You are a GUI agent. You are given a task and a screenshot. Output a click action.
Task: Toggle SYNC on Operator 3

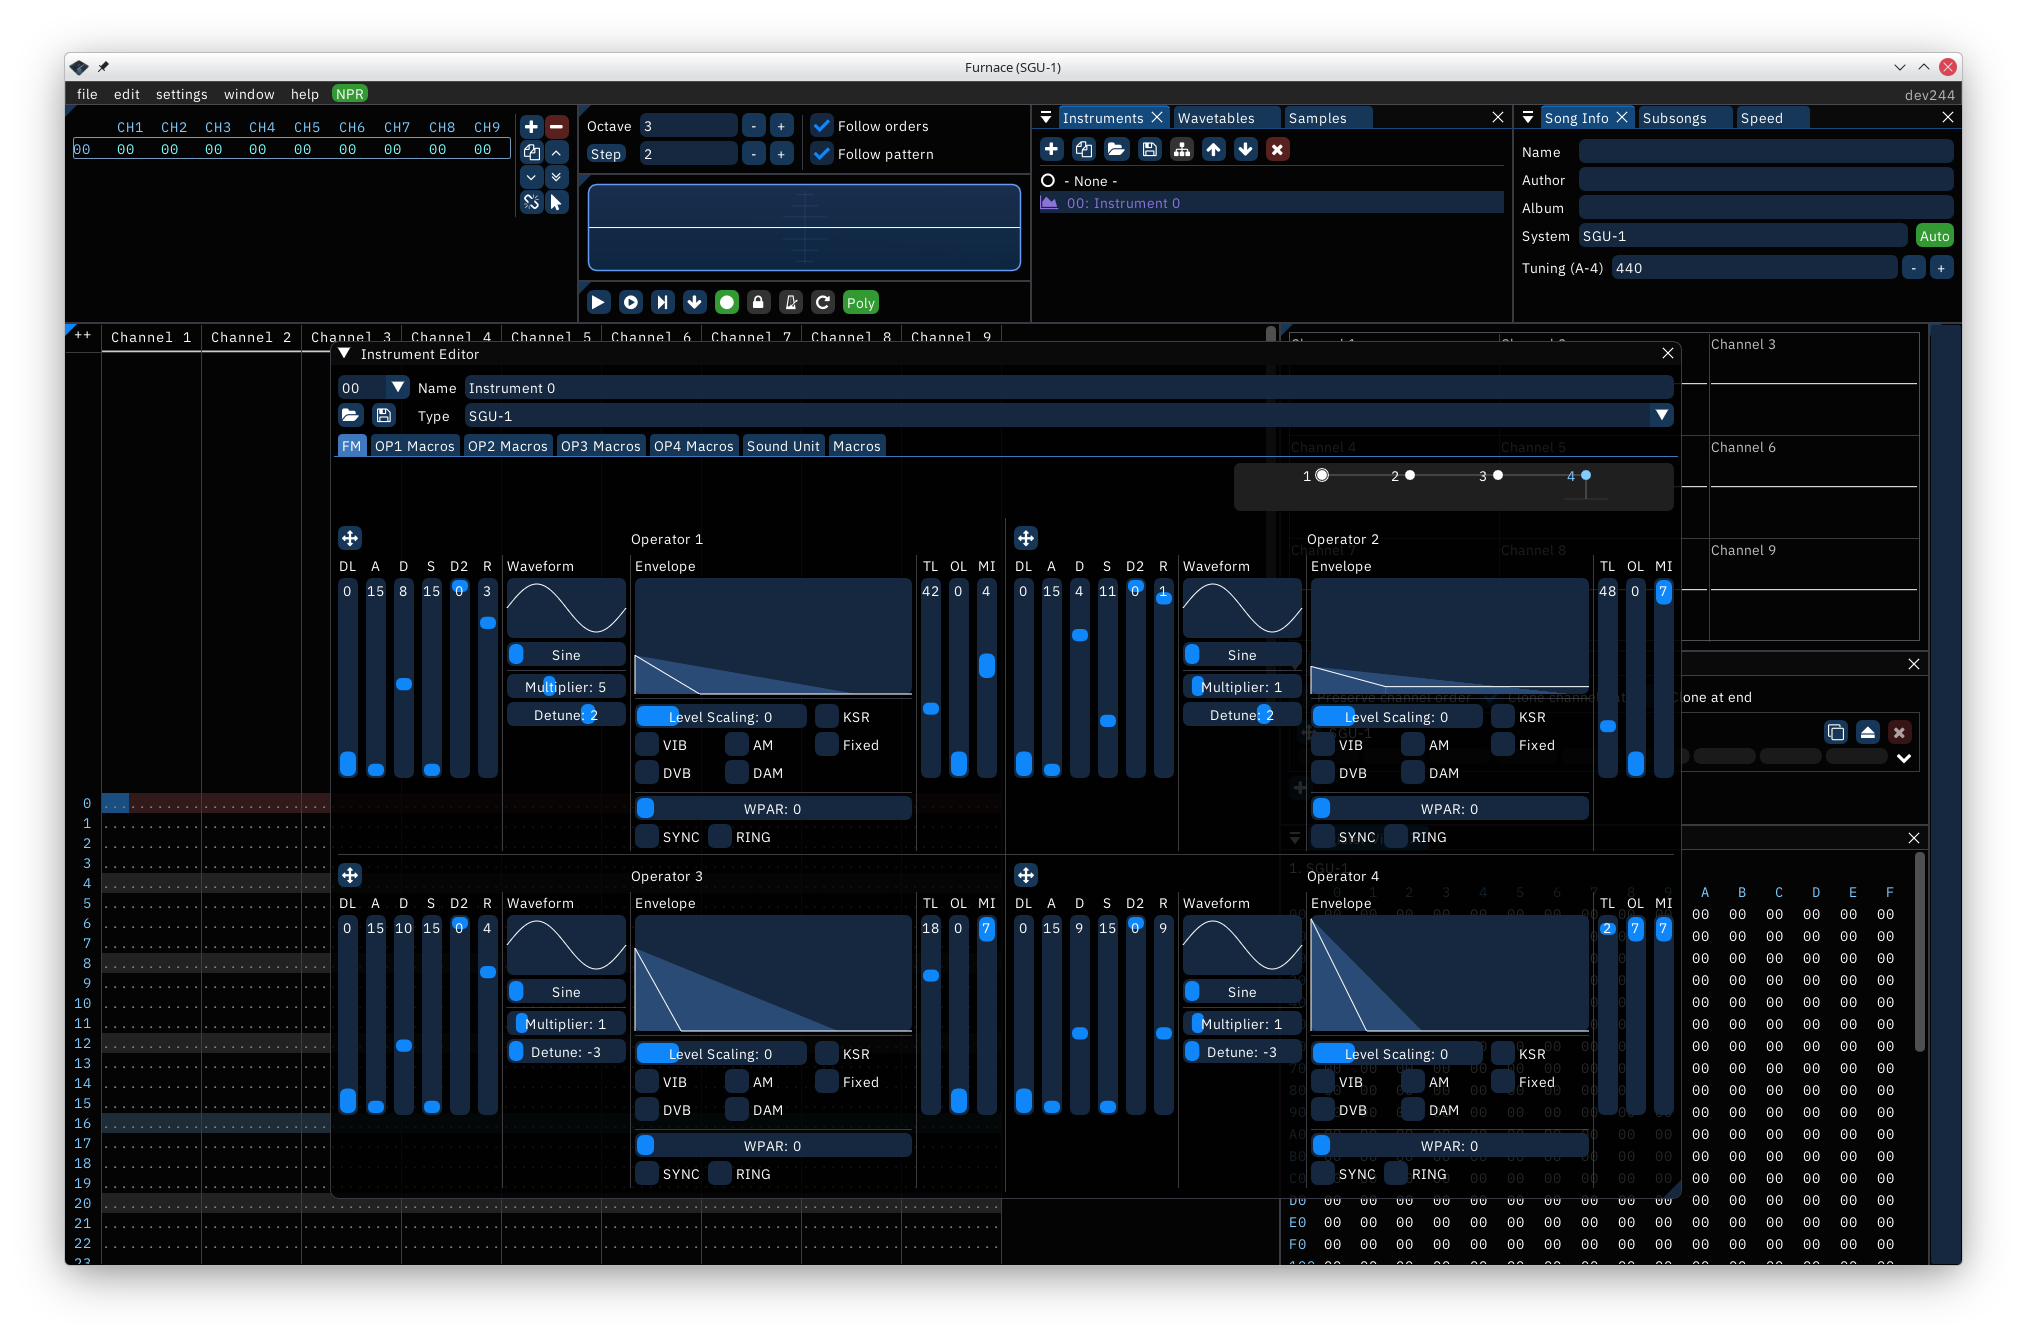648,1173
